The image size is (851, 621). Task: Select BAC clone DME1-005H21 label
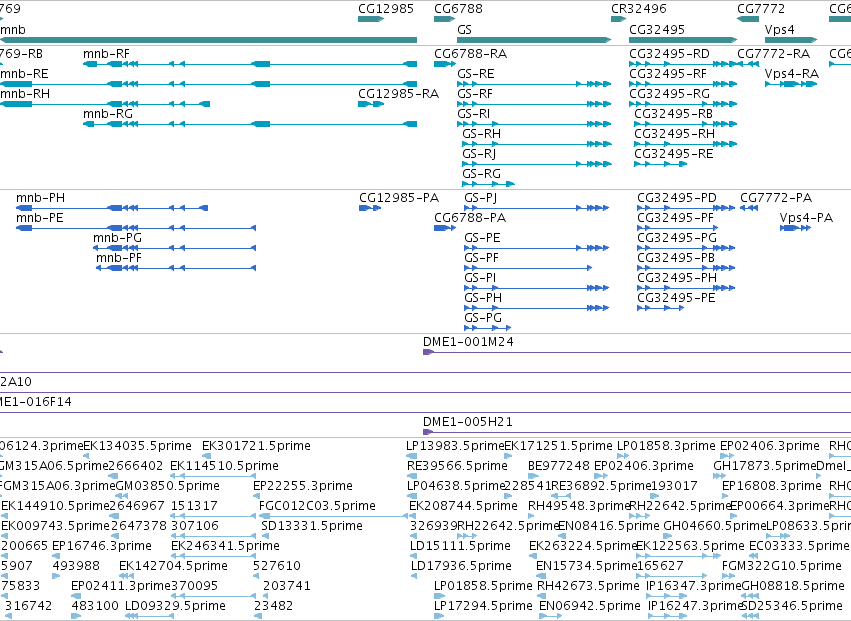click(468, 422)
